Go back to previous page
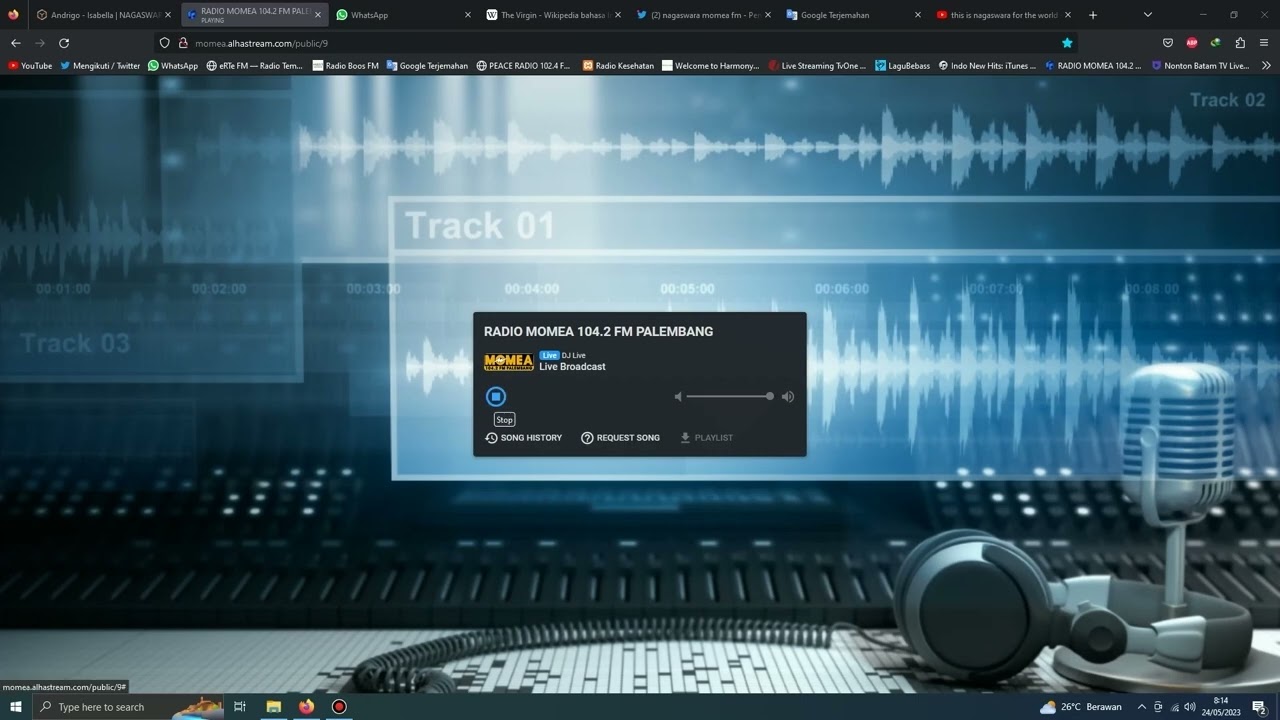The height and width of the screenshot is (720, 1280). (16, 43)
